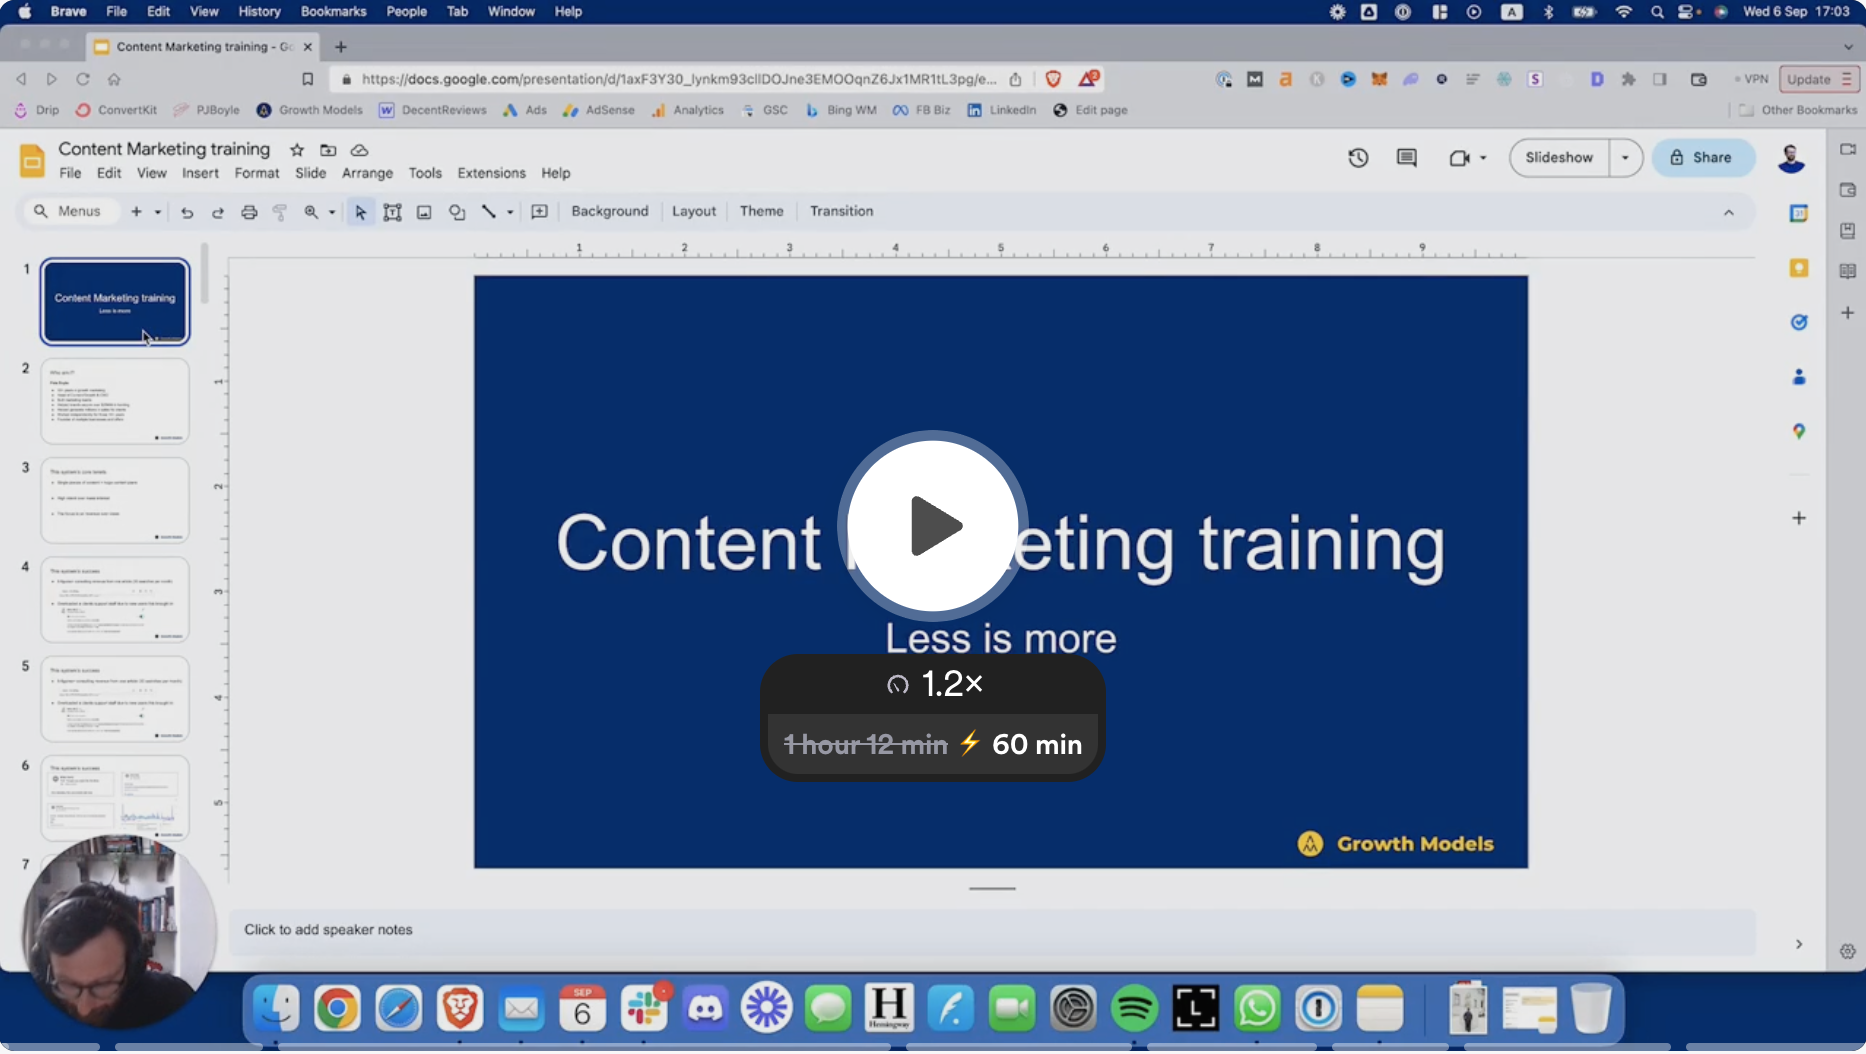Bookmark this page in address bar
The width and height of the screenshot is (1866, 1054).
[x=307, y=79]
